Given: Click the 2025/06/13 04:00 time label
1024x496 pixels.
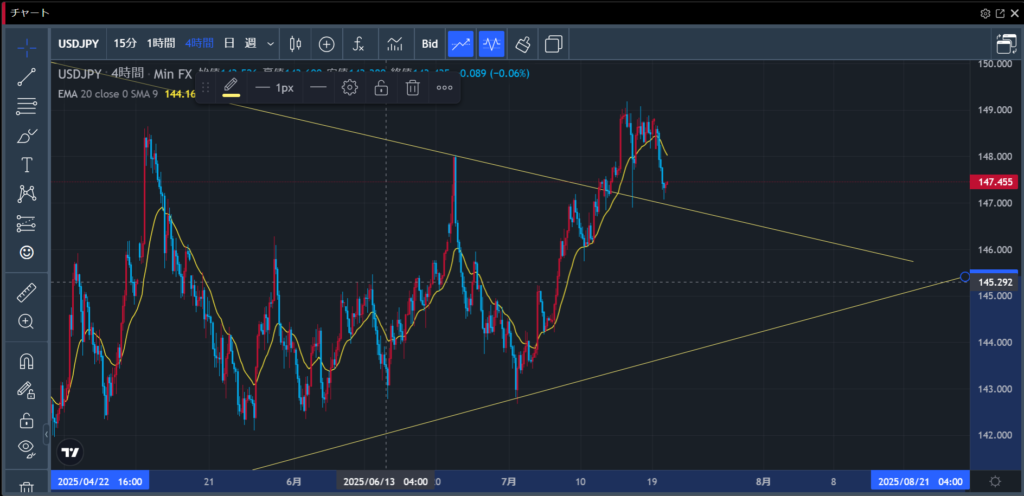Looking at the screenshot, I should (385, 482).
